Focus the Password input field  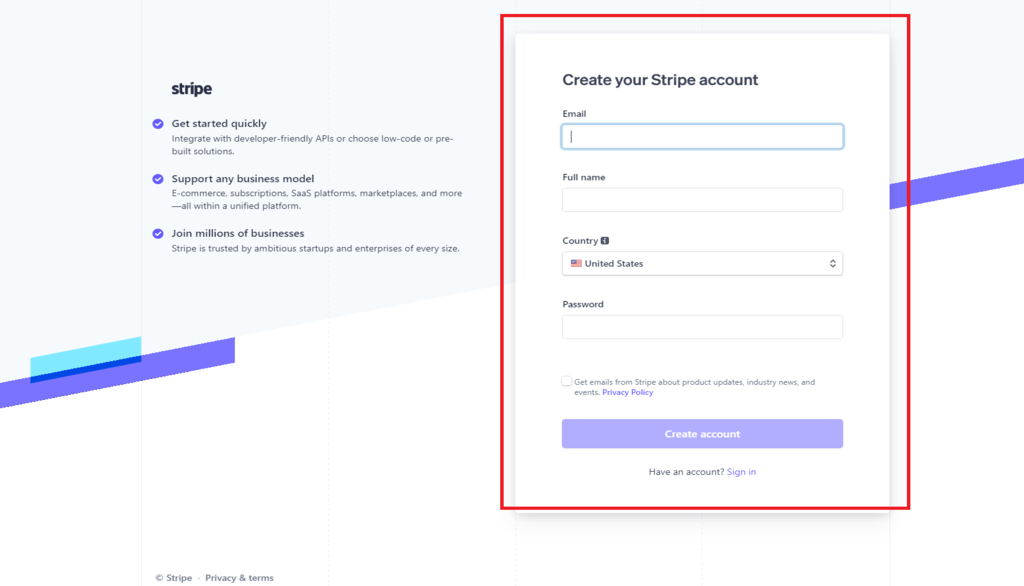coord(702,327)
